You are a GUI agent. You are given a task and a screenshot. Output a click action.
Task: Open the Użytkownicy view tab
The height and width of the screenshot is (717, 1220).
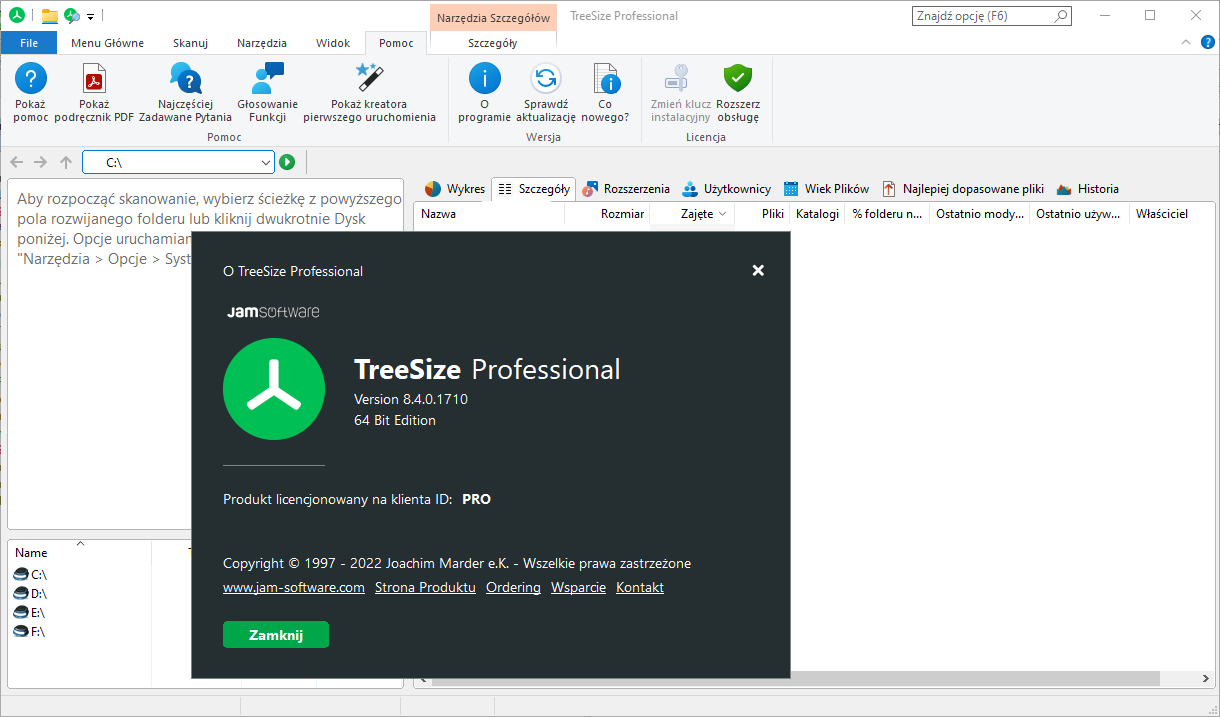[x=727, y=188]
